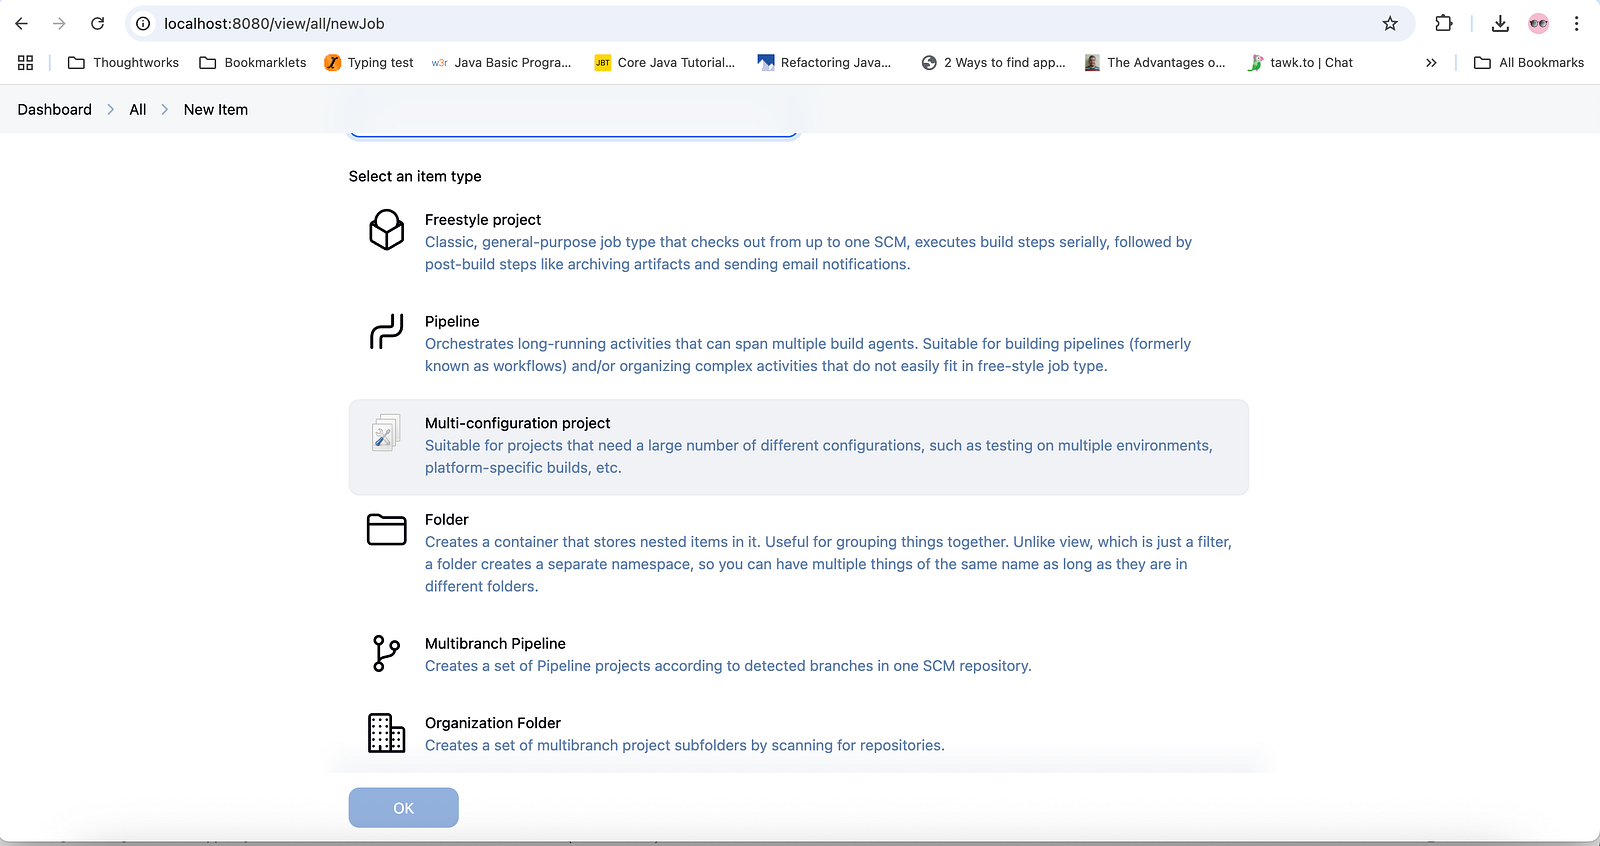Open All Bookmarks folder
The width and height of the screenshot is (1600, 846).
pos(1529,62)
